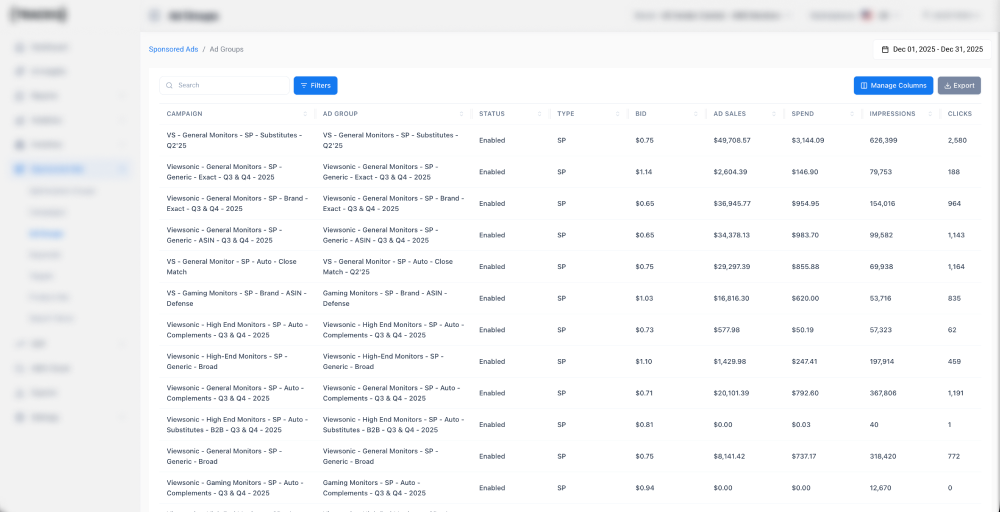
Task: Click the Ad Group column sort arrows
Action: [462, 114]
